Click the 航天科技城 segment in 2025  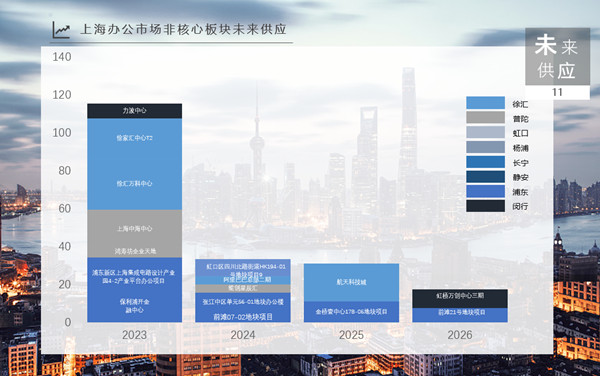351,282
